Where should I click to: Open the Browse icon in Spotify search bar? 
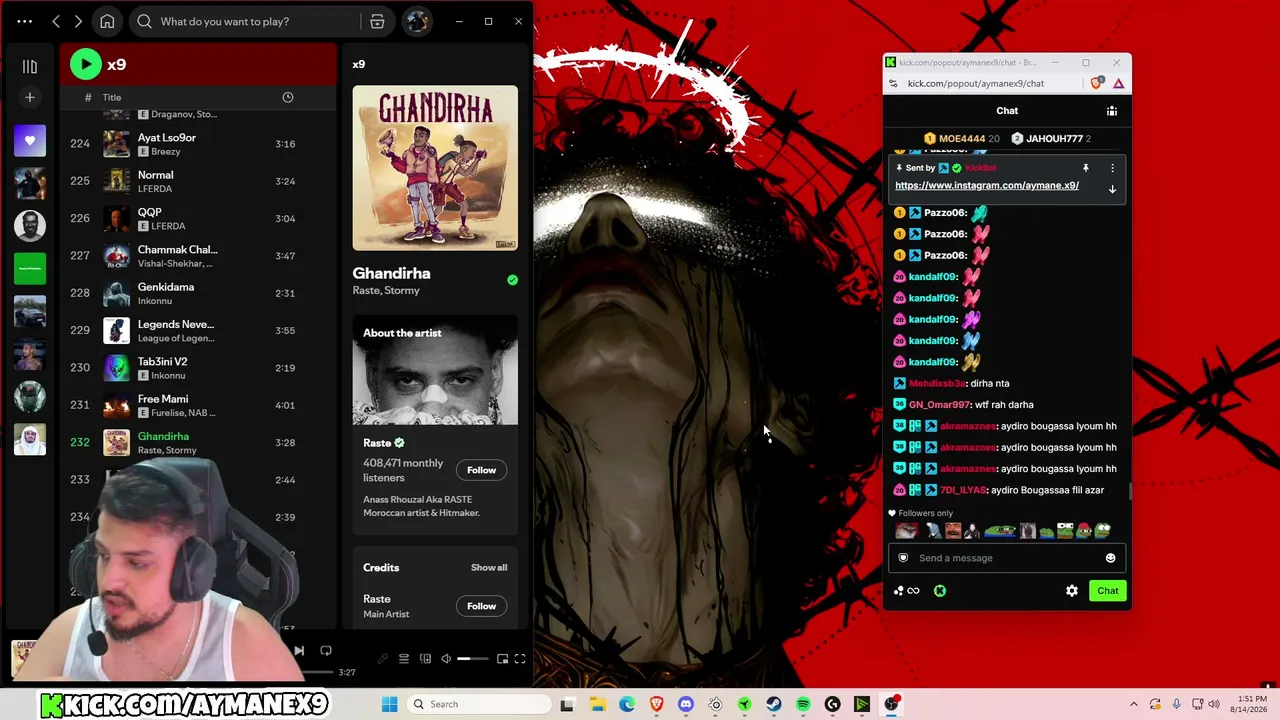(377, 21)
